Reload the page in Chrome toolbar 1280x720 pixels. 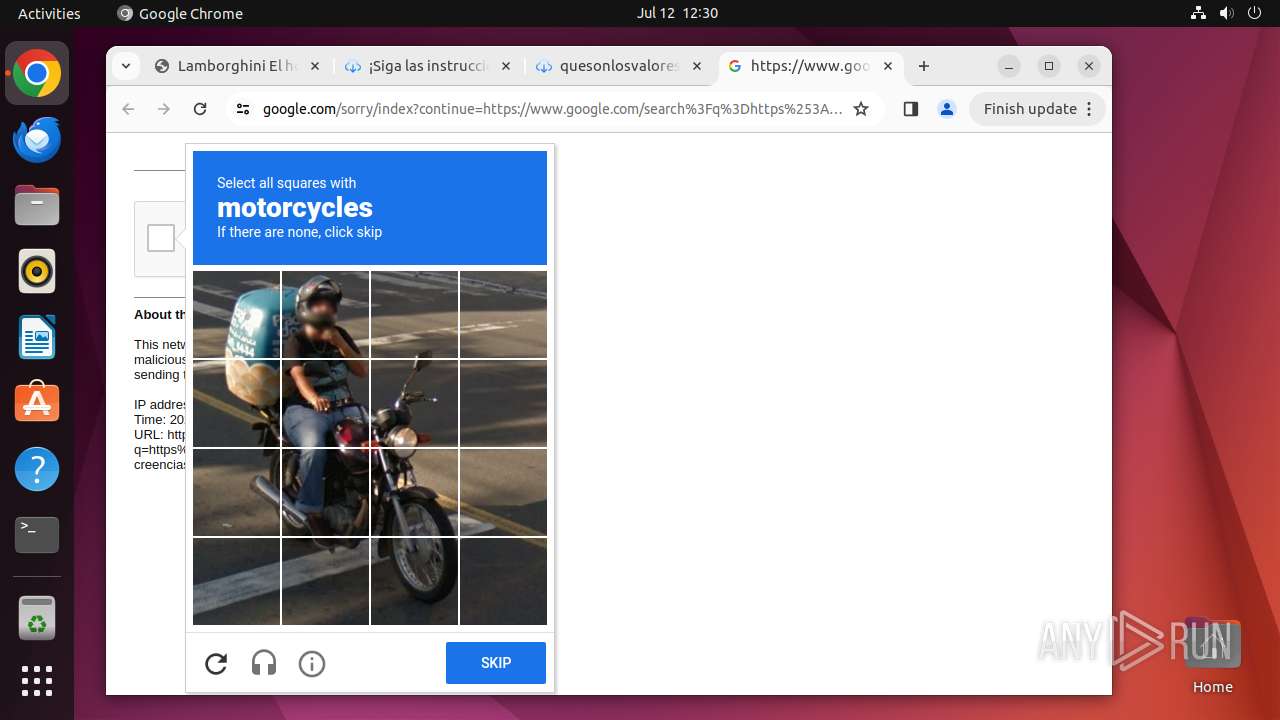point(200,109)
